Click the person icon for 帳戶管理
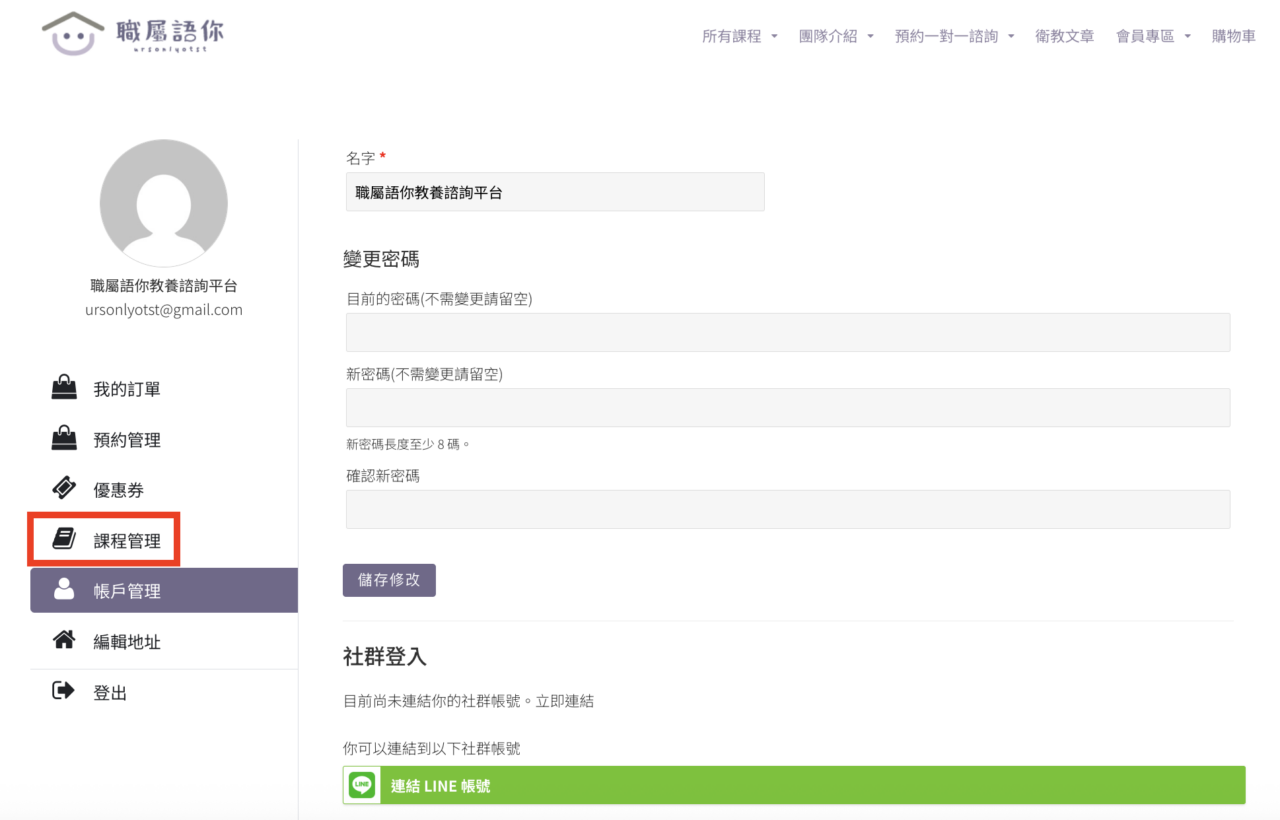Image resolution: width=1280 pixels, height=820 pixels. pyautogui.click(x=64, y=590)
